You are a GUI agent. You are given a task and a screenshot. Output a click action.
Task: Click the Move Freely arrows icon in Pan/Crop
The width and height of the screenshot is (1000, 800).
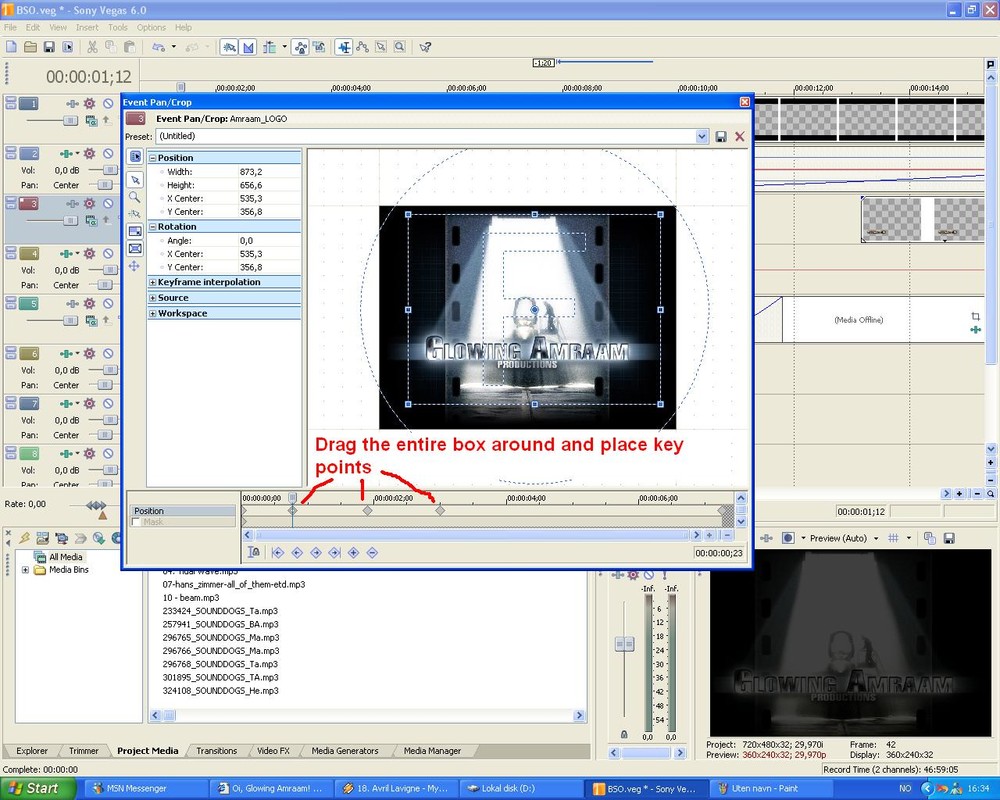[135, 265]
